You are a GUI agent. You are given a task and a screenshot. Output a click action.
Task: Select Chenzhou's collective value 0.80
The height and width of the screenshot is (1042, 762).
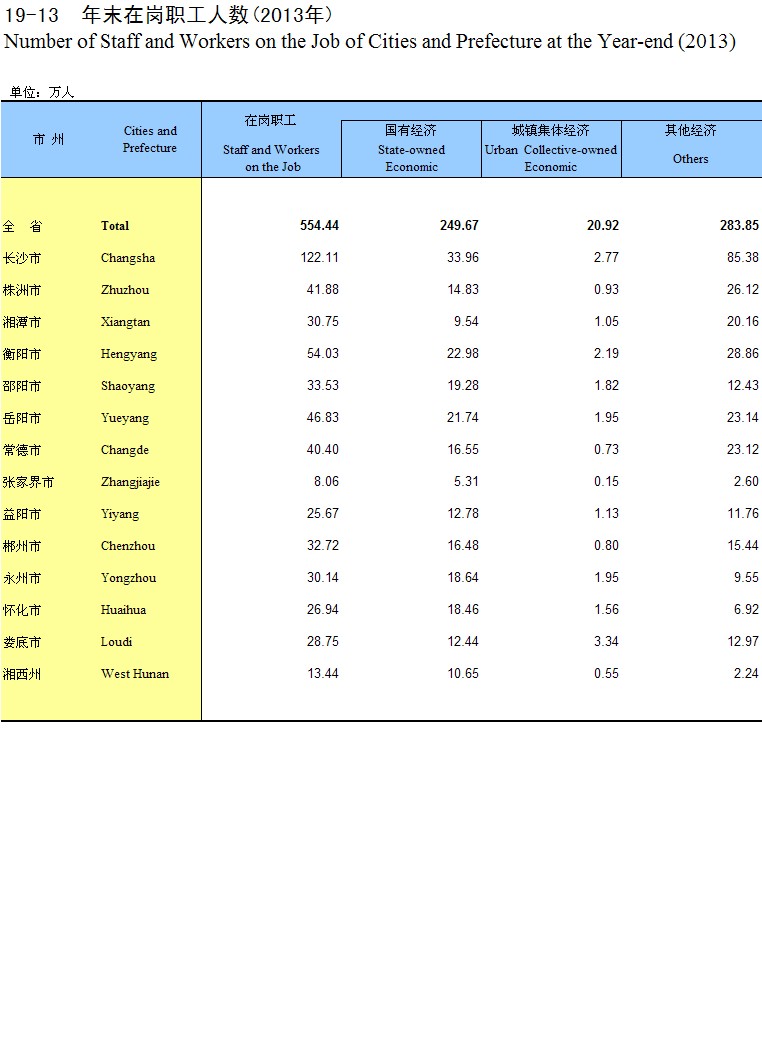click(x=606, y=545)
